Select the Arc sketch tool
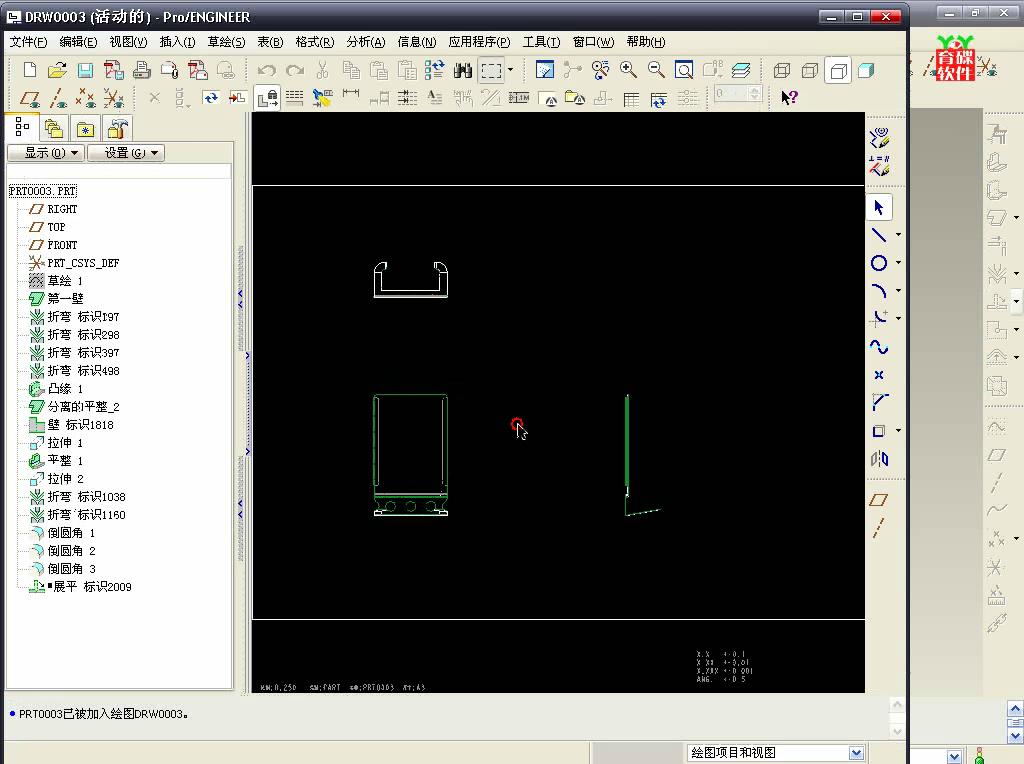The image size is (1024, 764). coord(879,291)
